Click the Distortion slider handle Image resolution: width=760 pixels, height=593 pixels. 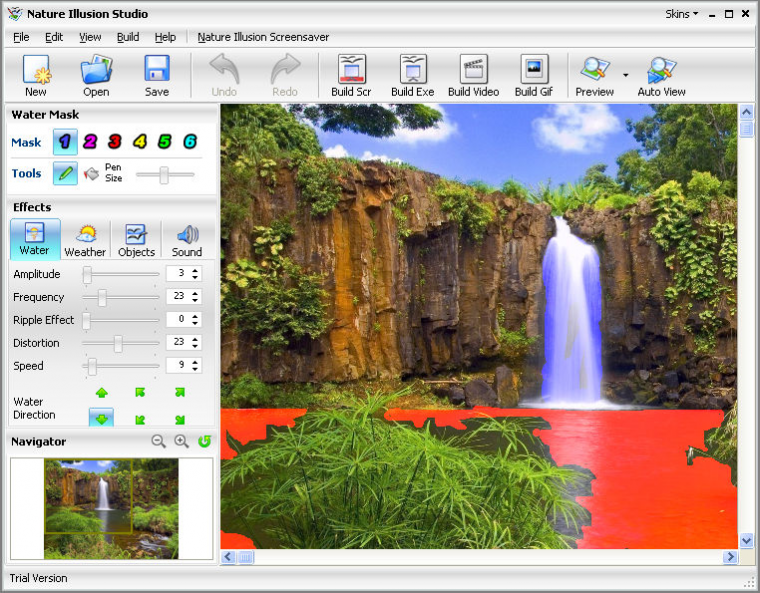118,343
